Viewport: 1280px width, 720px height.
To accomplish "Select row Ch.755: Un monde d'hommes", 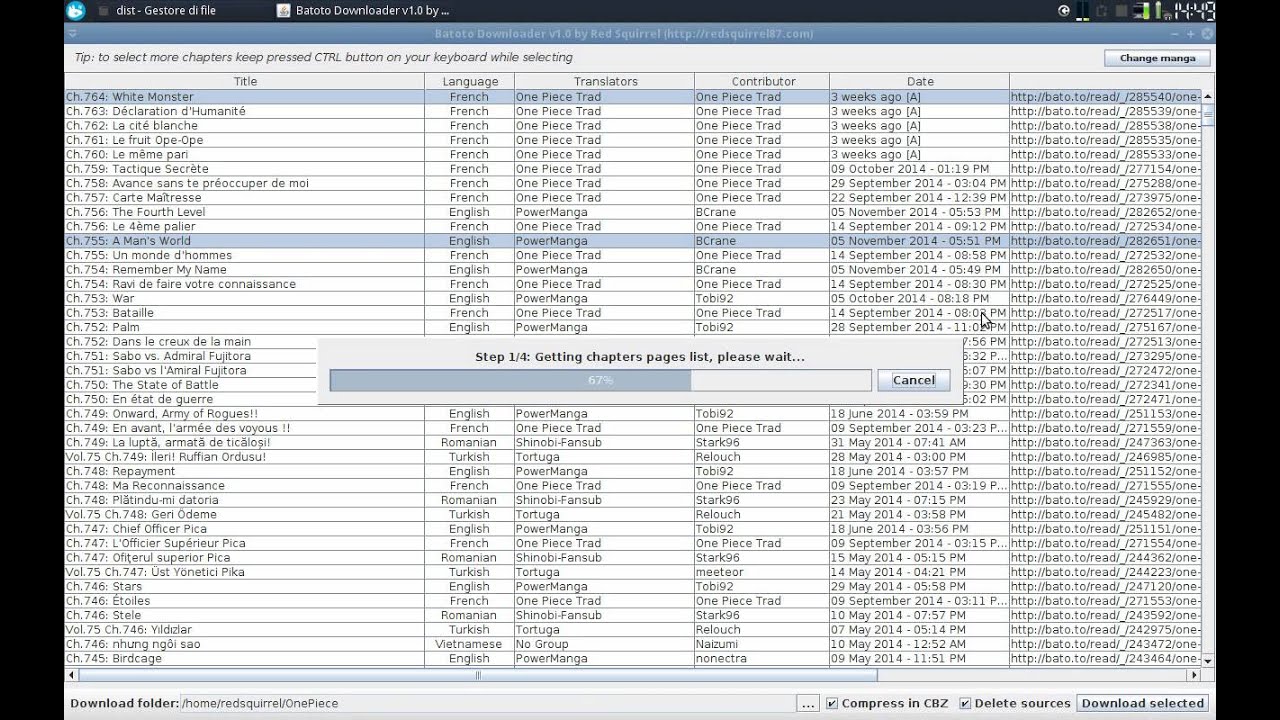I will pyautogui.click(x=633, y=255).
